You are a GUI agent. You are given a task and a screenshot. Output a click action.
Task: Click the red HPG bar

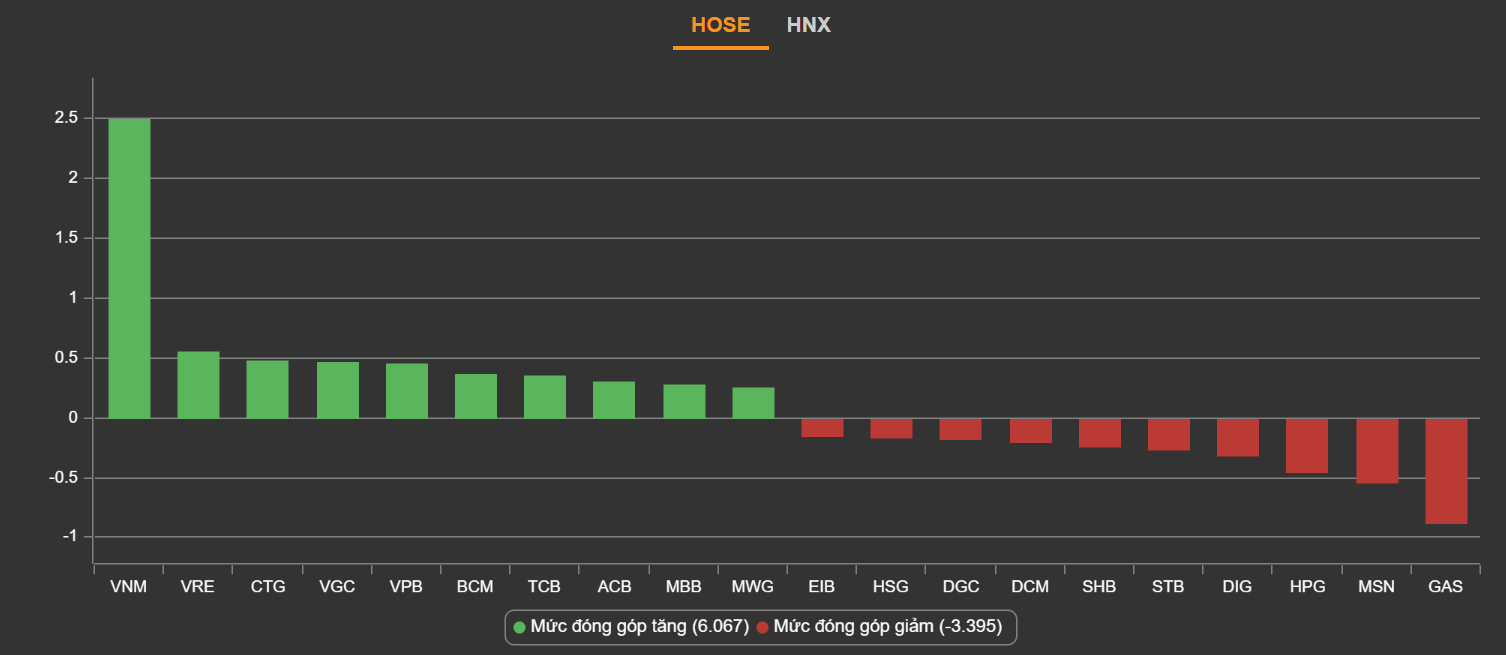pyautogui.click(x=1306, y=445)
